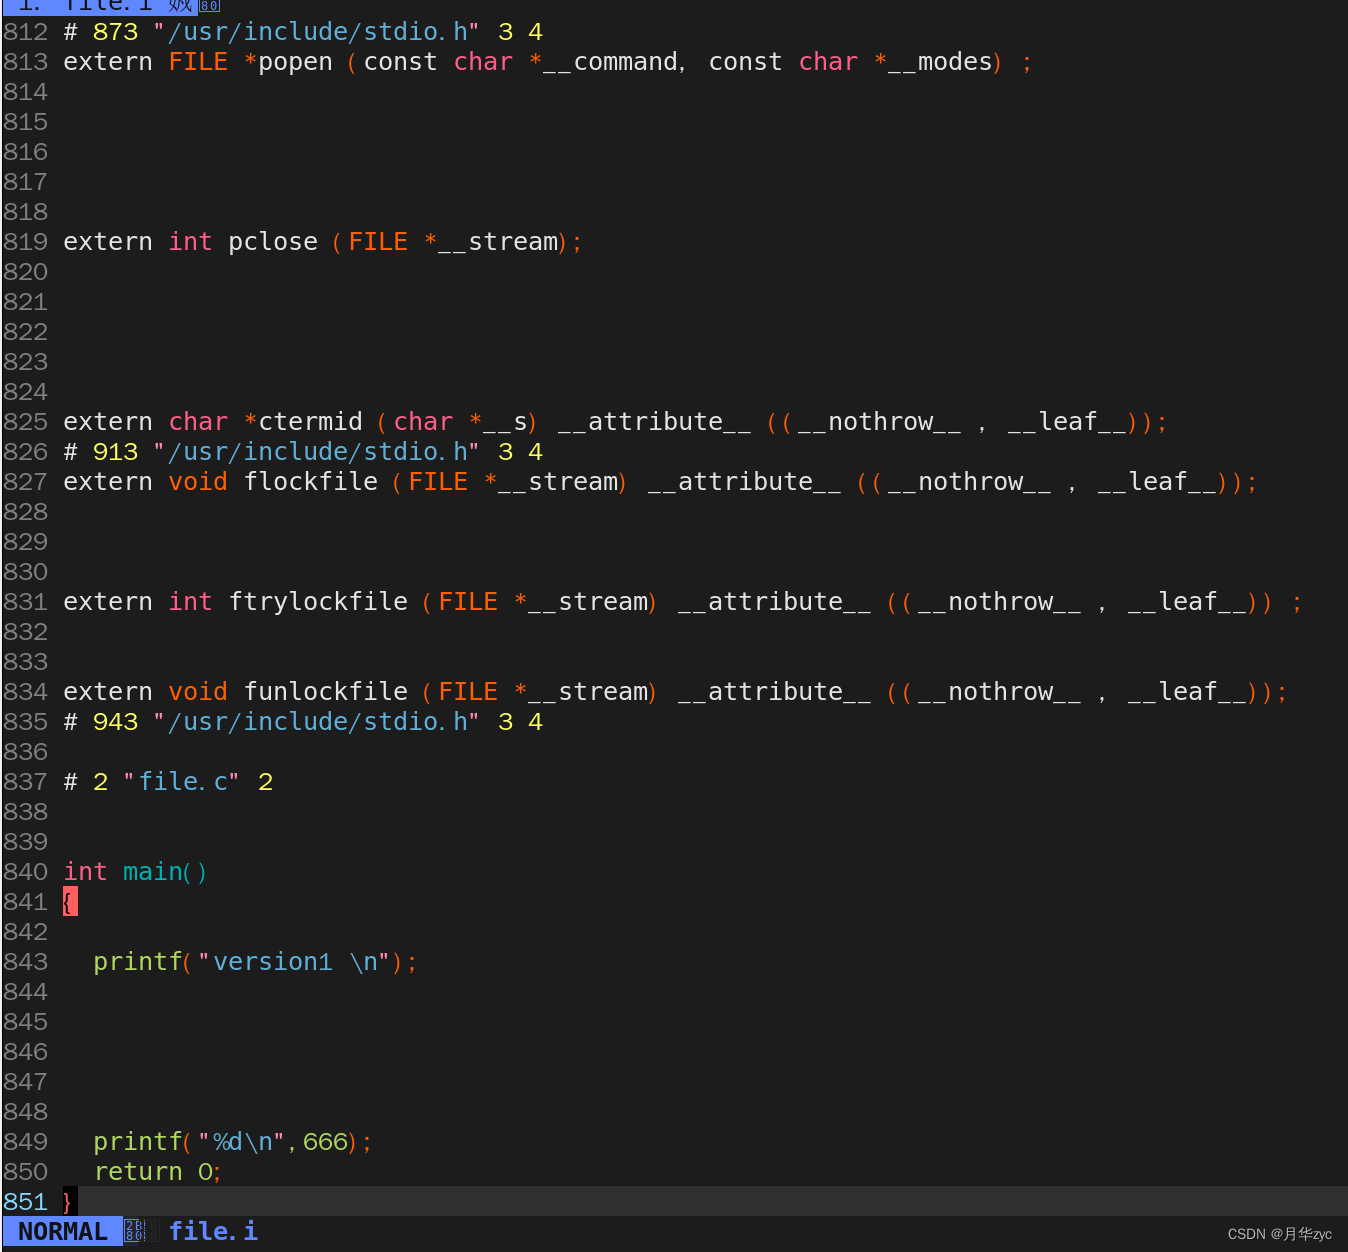Image resolution: width=1348 pixels, height=1252 pixels.
Task: Click flockfile function name on line 827
Action: click(x=310, y=482)
